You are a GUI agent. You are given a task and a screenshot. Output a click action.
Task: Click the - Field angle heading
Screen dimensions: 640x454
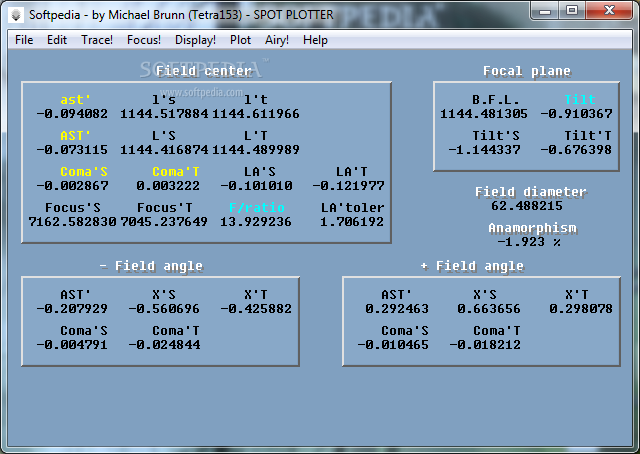(x=151, y=266)
